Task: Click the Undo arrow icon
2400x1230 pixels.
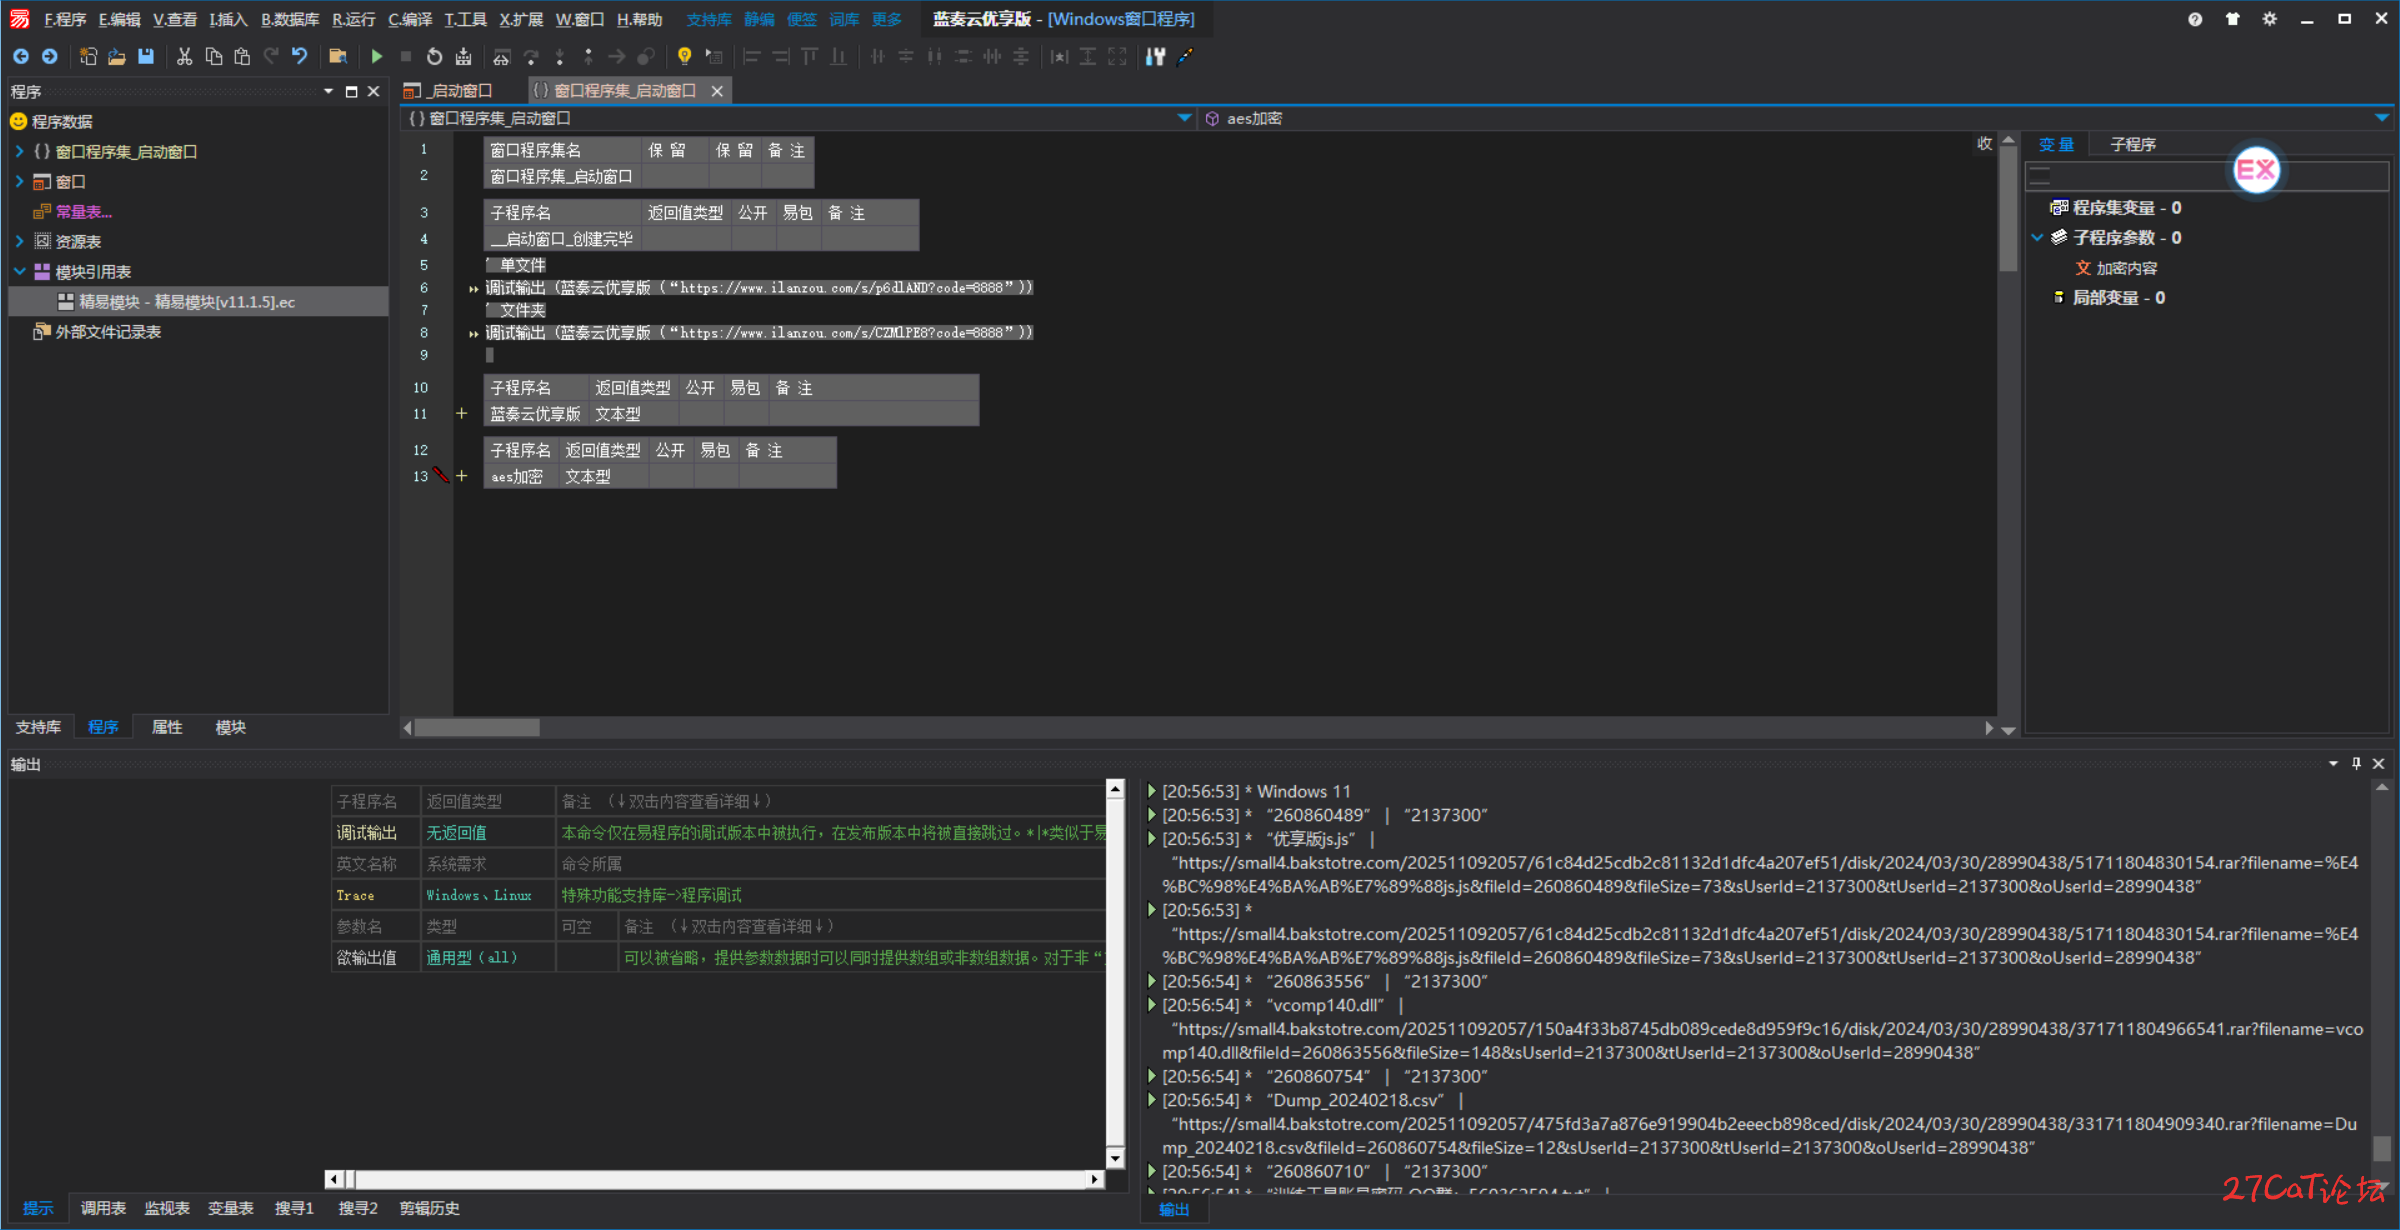Action: point(300,57)
